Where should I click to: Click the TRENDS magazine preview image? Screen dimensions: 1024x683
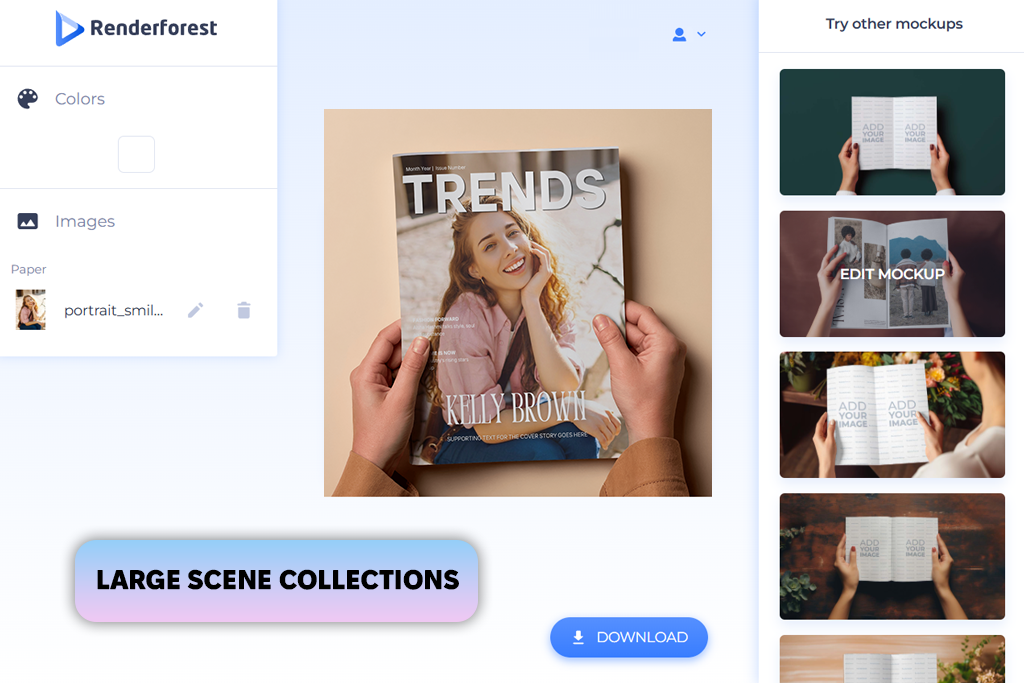click(518, 303)
